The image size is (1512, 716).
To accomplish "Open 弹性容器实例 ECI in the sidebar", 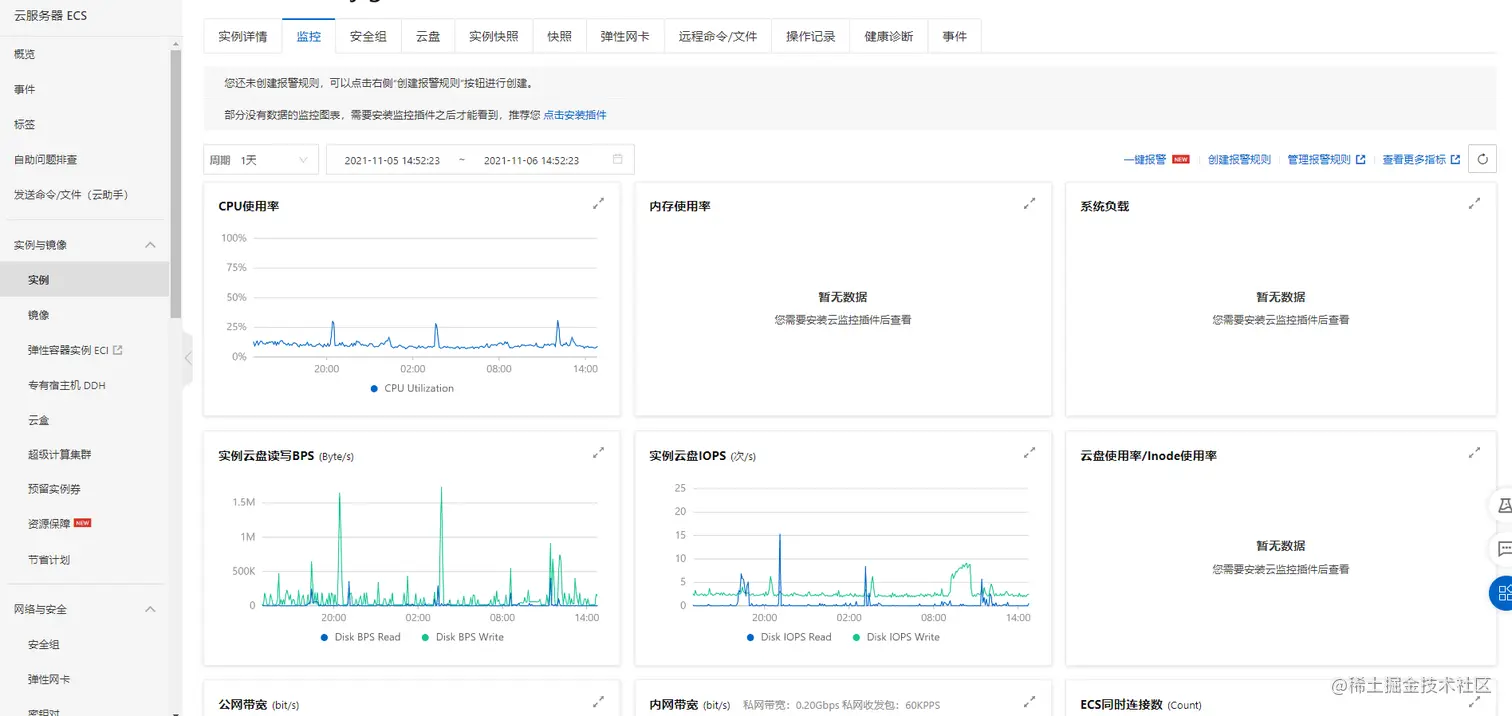I will pyautogui.click(x=68, y=350).
